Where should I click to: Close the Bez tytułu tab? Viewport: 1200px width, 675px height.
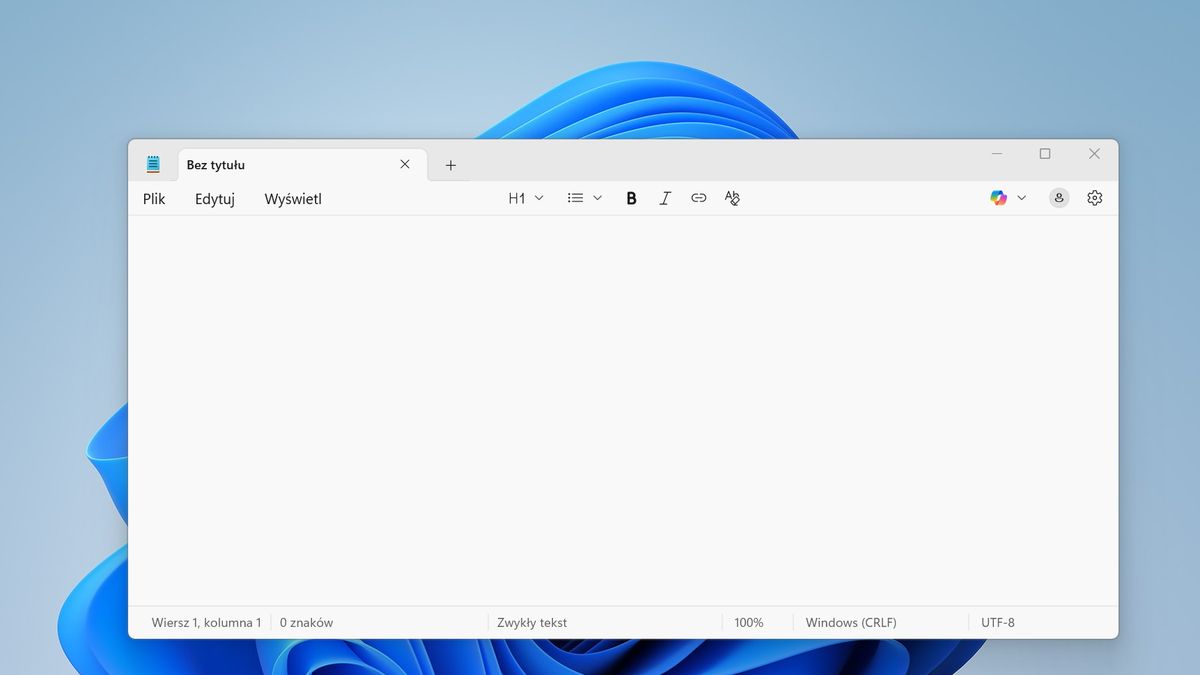[x=405, y=165]
